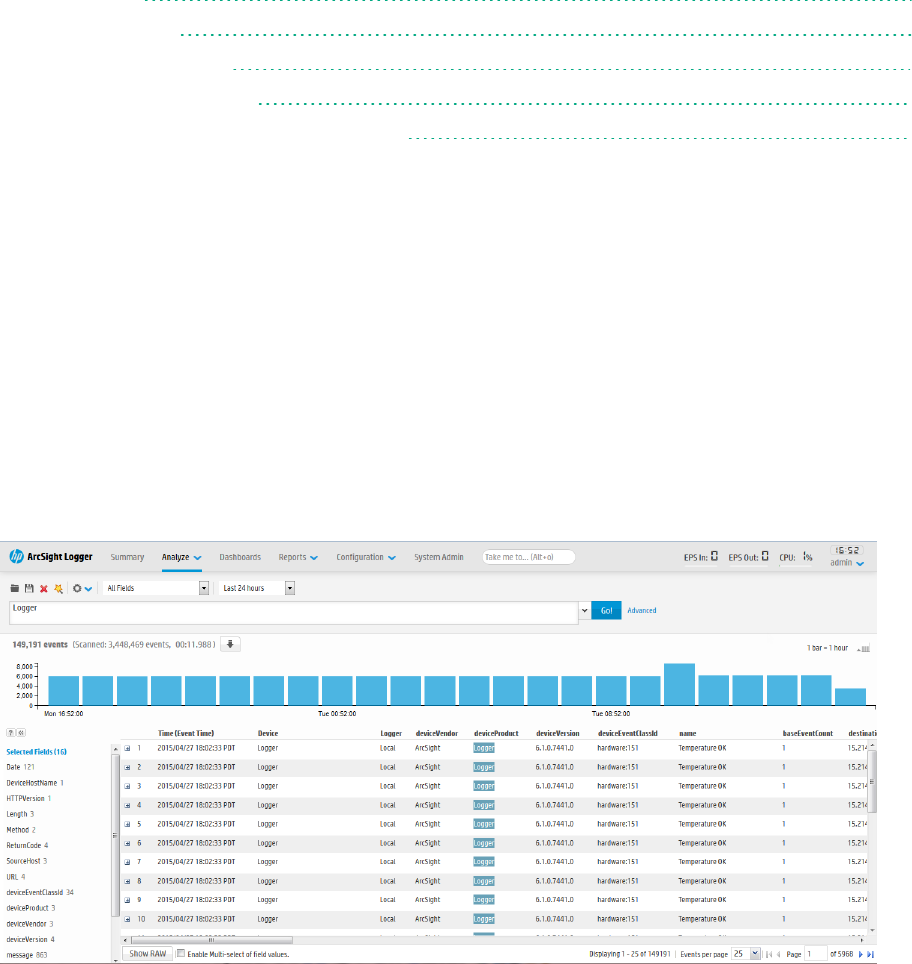
Task: Click highlighted Logger value in row 4
Action: tap(484, 805)
